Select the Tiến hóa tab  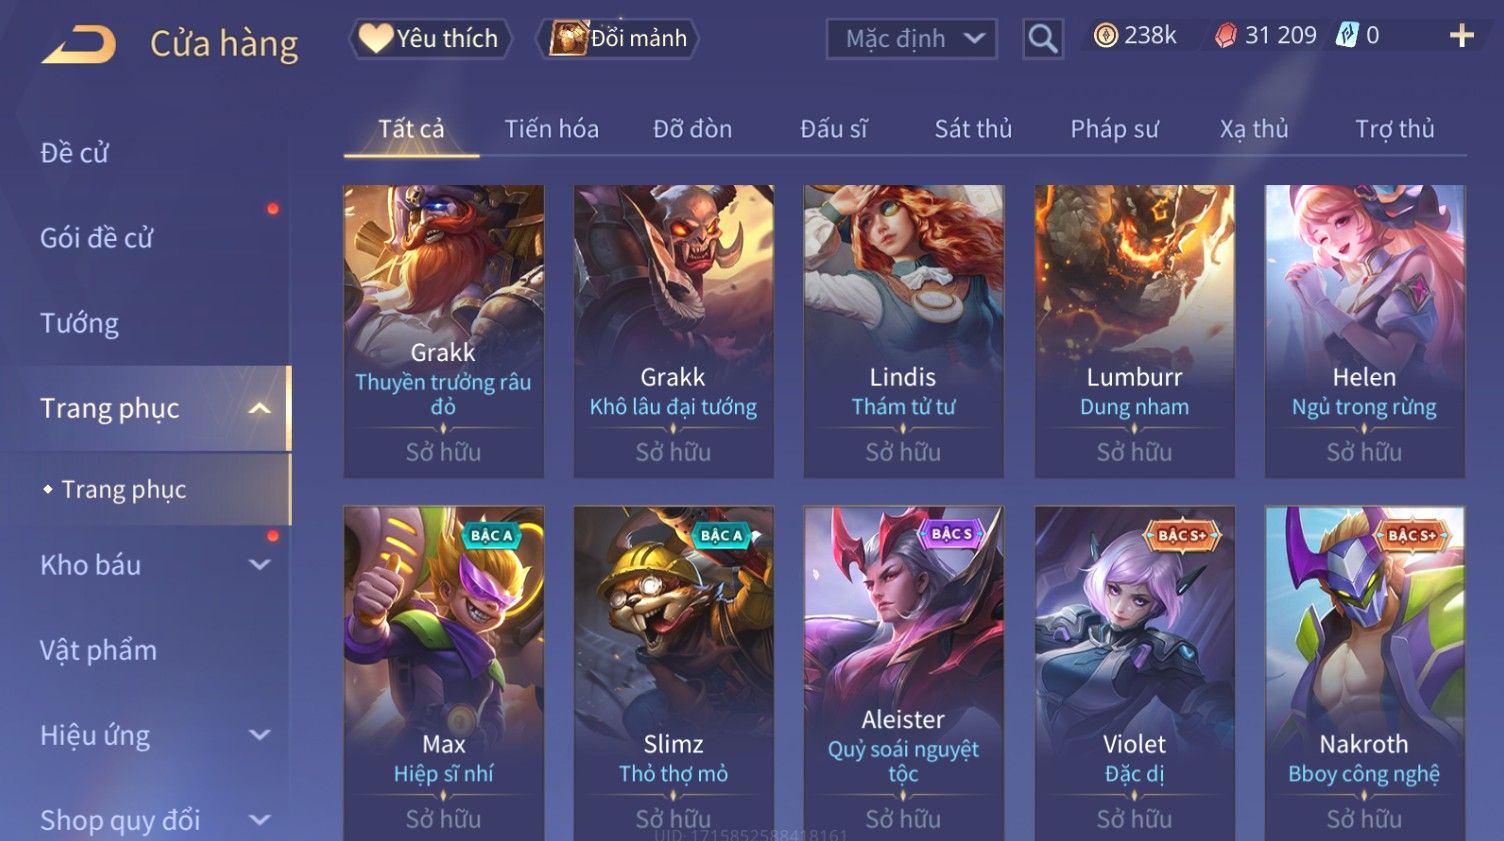551,129
